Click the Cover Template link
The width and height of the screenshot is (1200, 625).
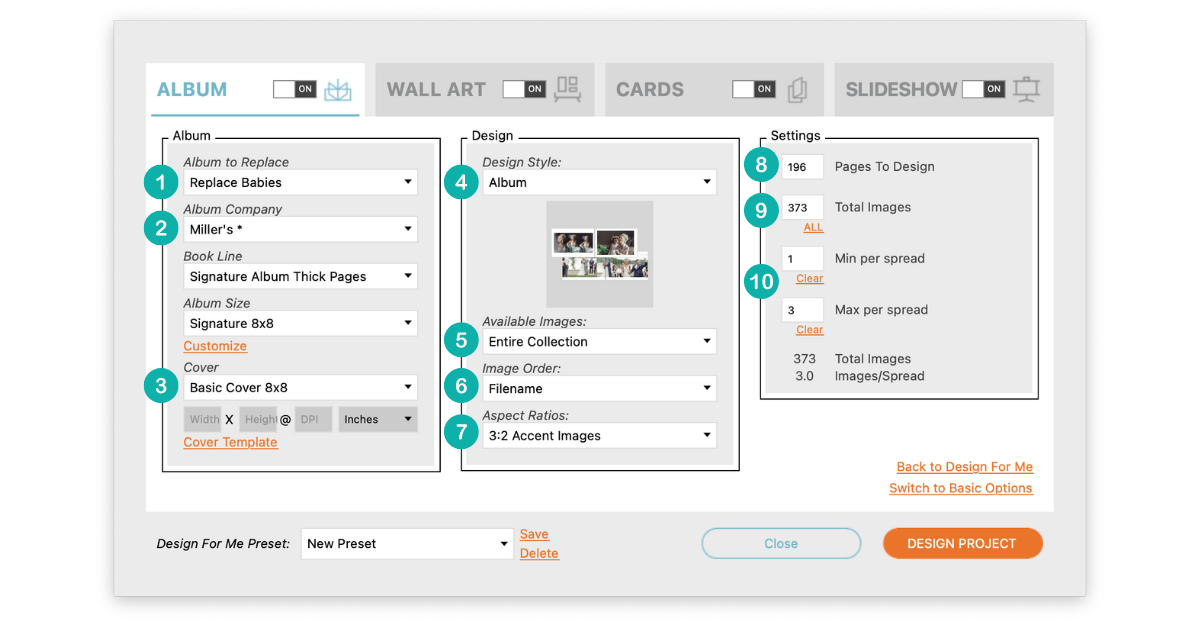230,442
